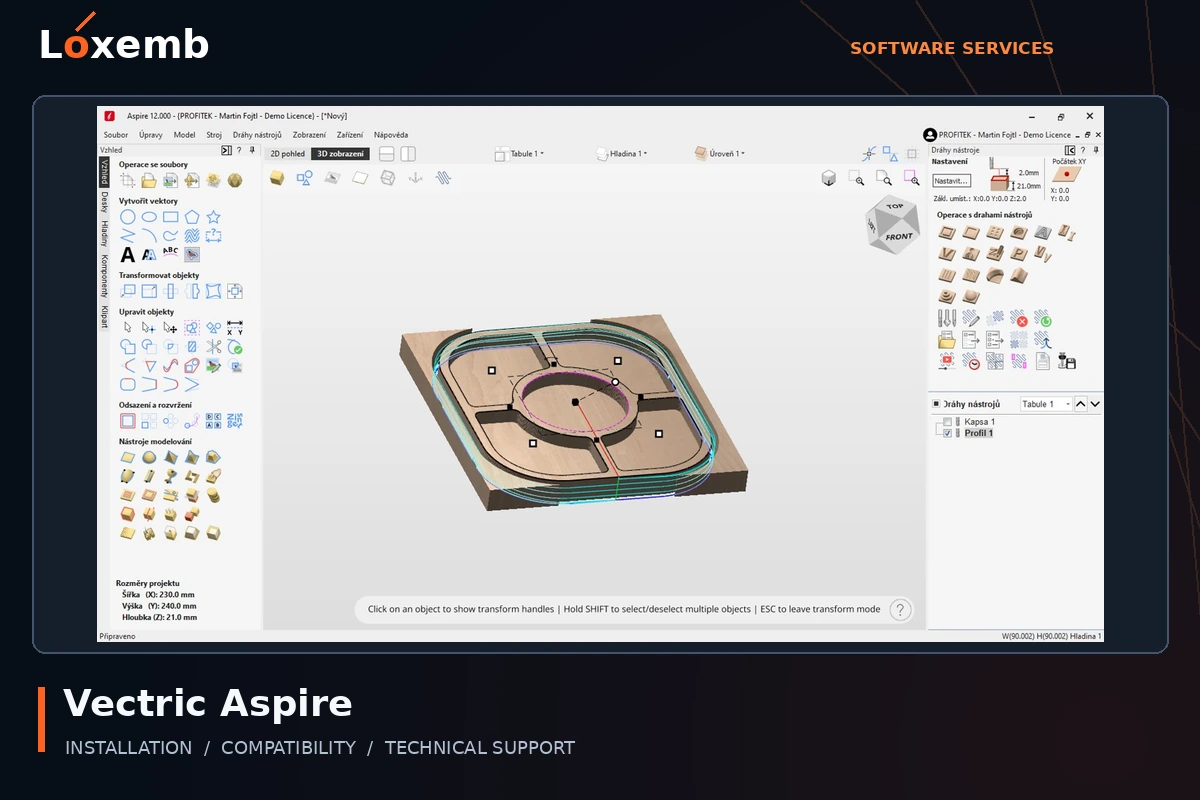Open the drilling toolpath icon

994,232
